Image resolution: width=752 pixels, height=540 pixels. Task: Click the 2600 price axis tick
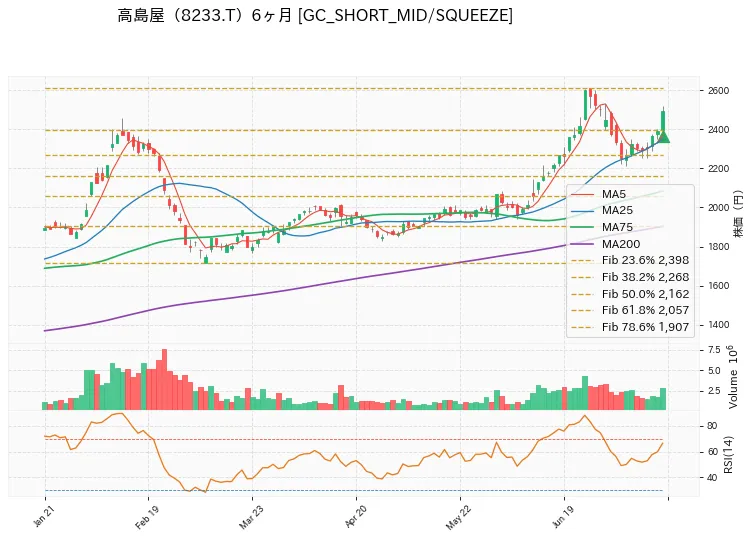point(718,91)
